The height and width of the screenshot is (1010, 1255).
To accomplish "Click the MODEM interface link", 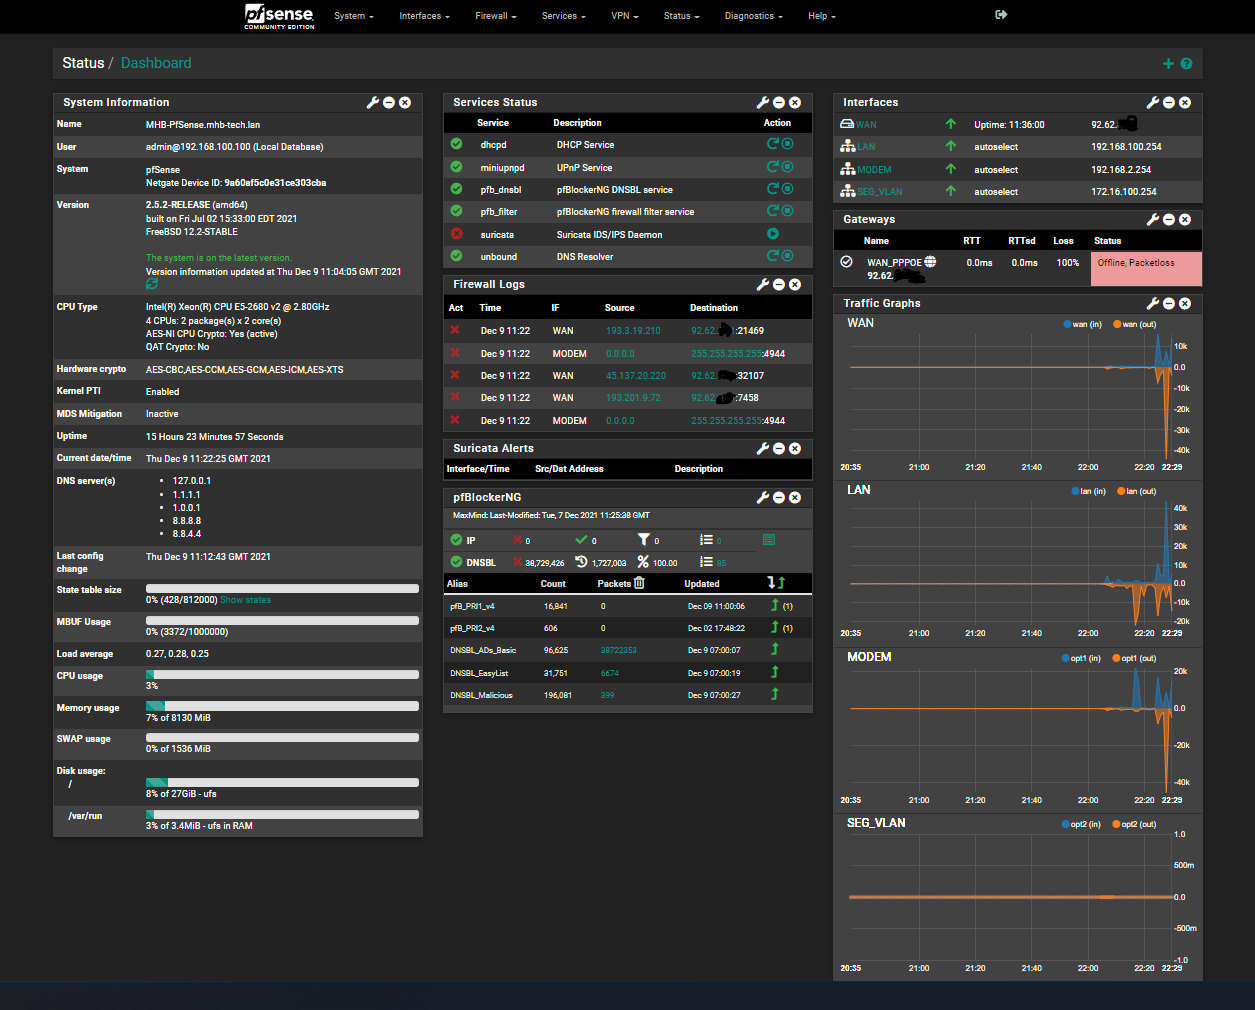I will [x=874, y=170].
